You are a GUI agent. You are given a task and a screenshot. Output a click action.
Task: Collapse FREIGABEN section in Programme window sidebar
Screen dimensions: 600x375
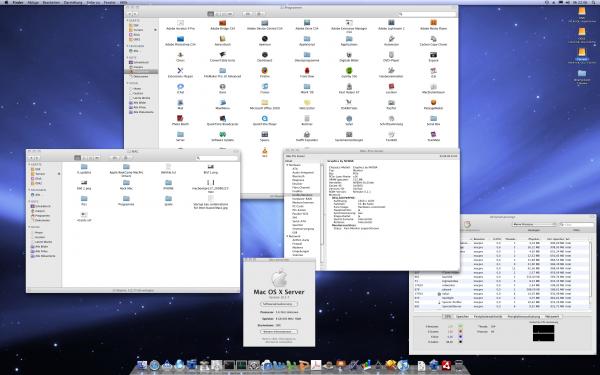click(x=127, y=46)
